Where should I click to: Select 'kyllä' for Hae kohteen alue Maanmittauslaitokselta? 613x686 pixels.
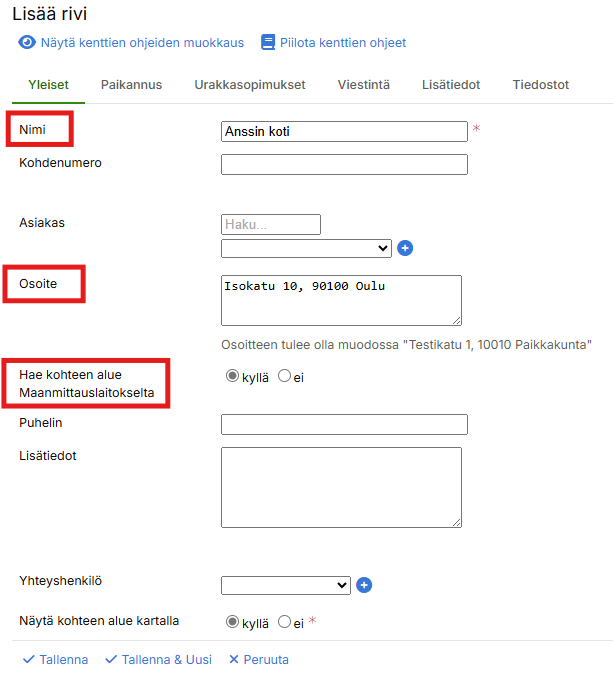click(x=233, y=377)
